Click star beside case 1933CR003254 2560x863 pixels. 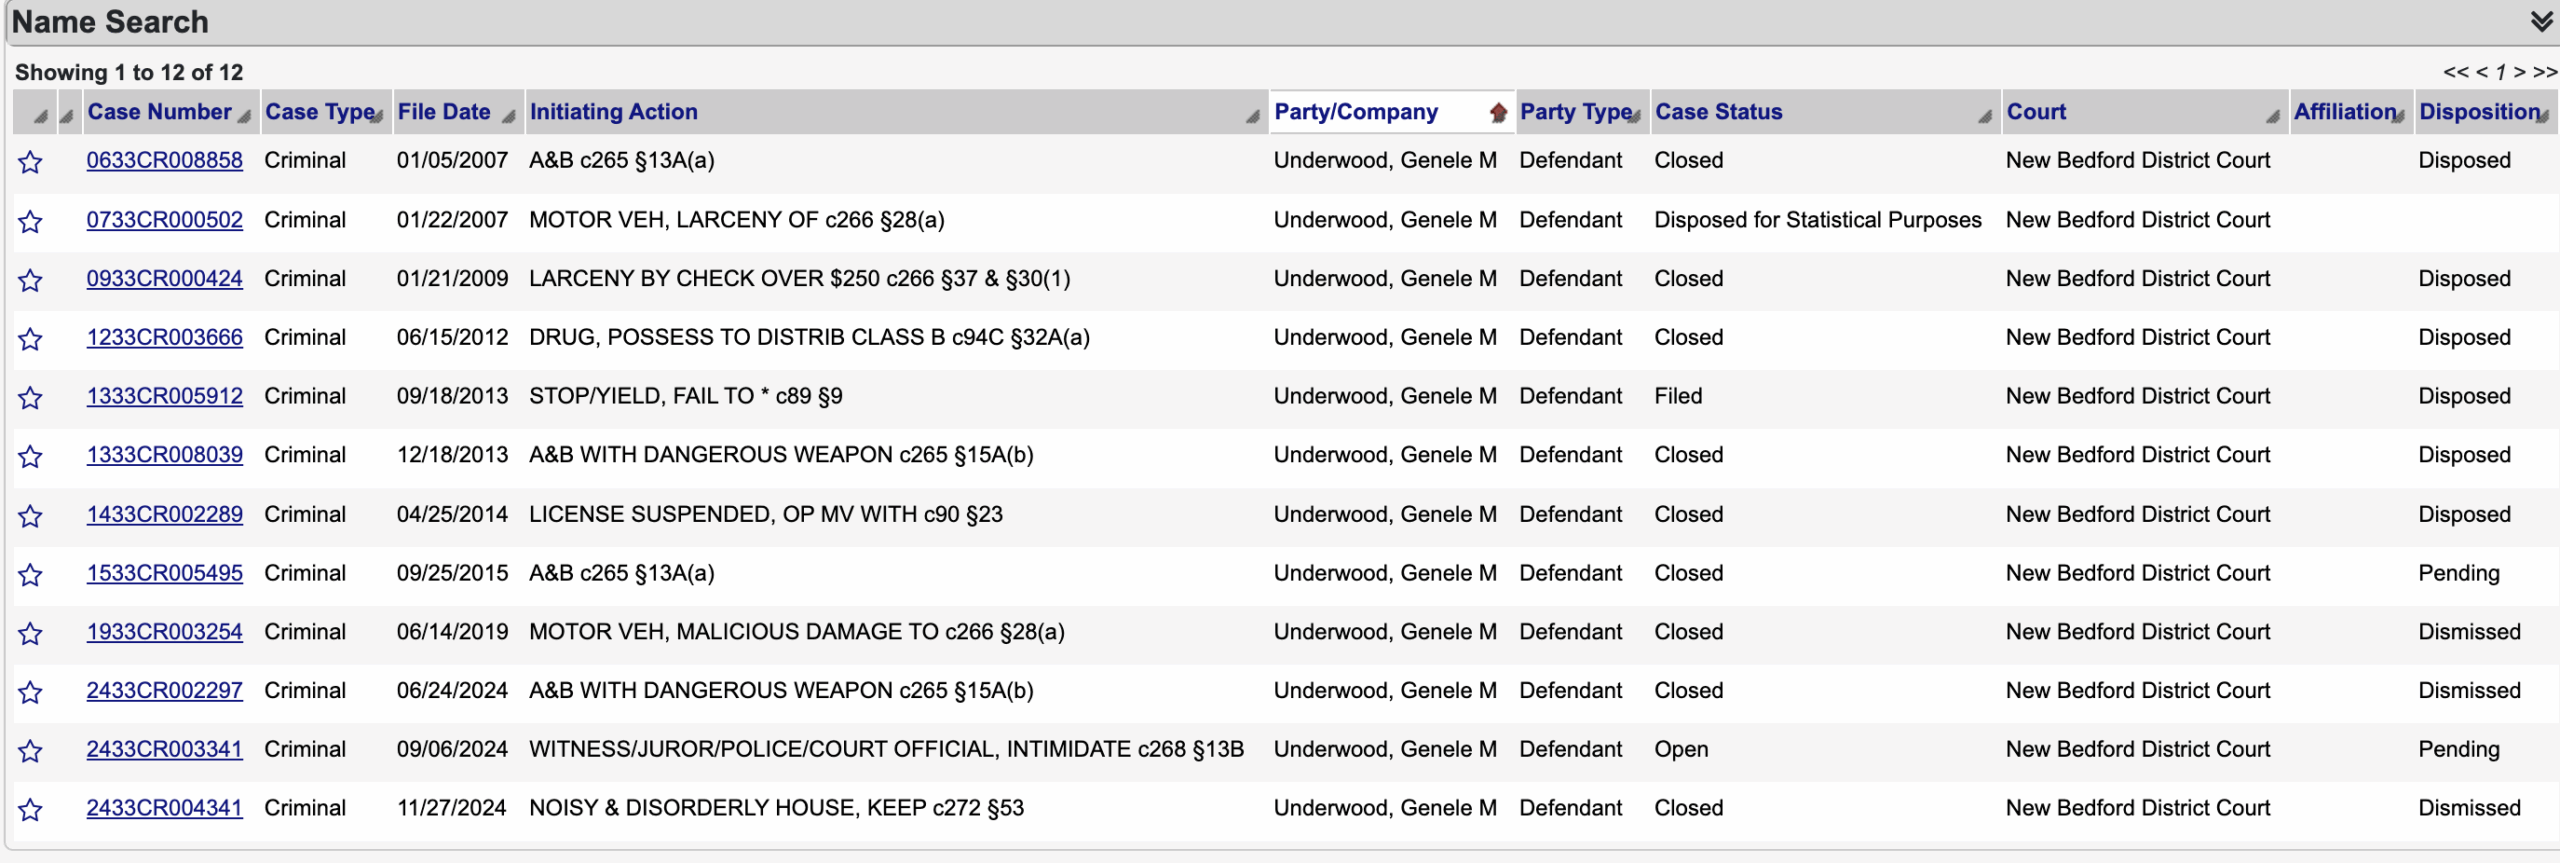coord(31,634)
